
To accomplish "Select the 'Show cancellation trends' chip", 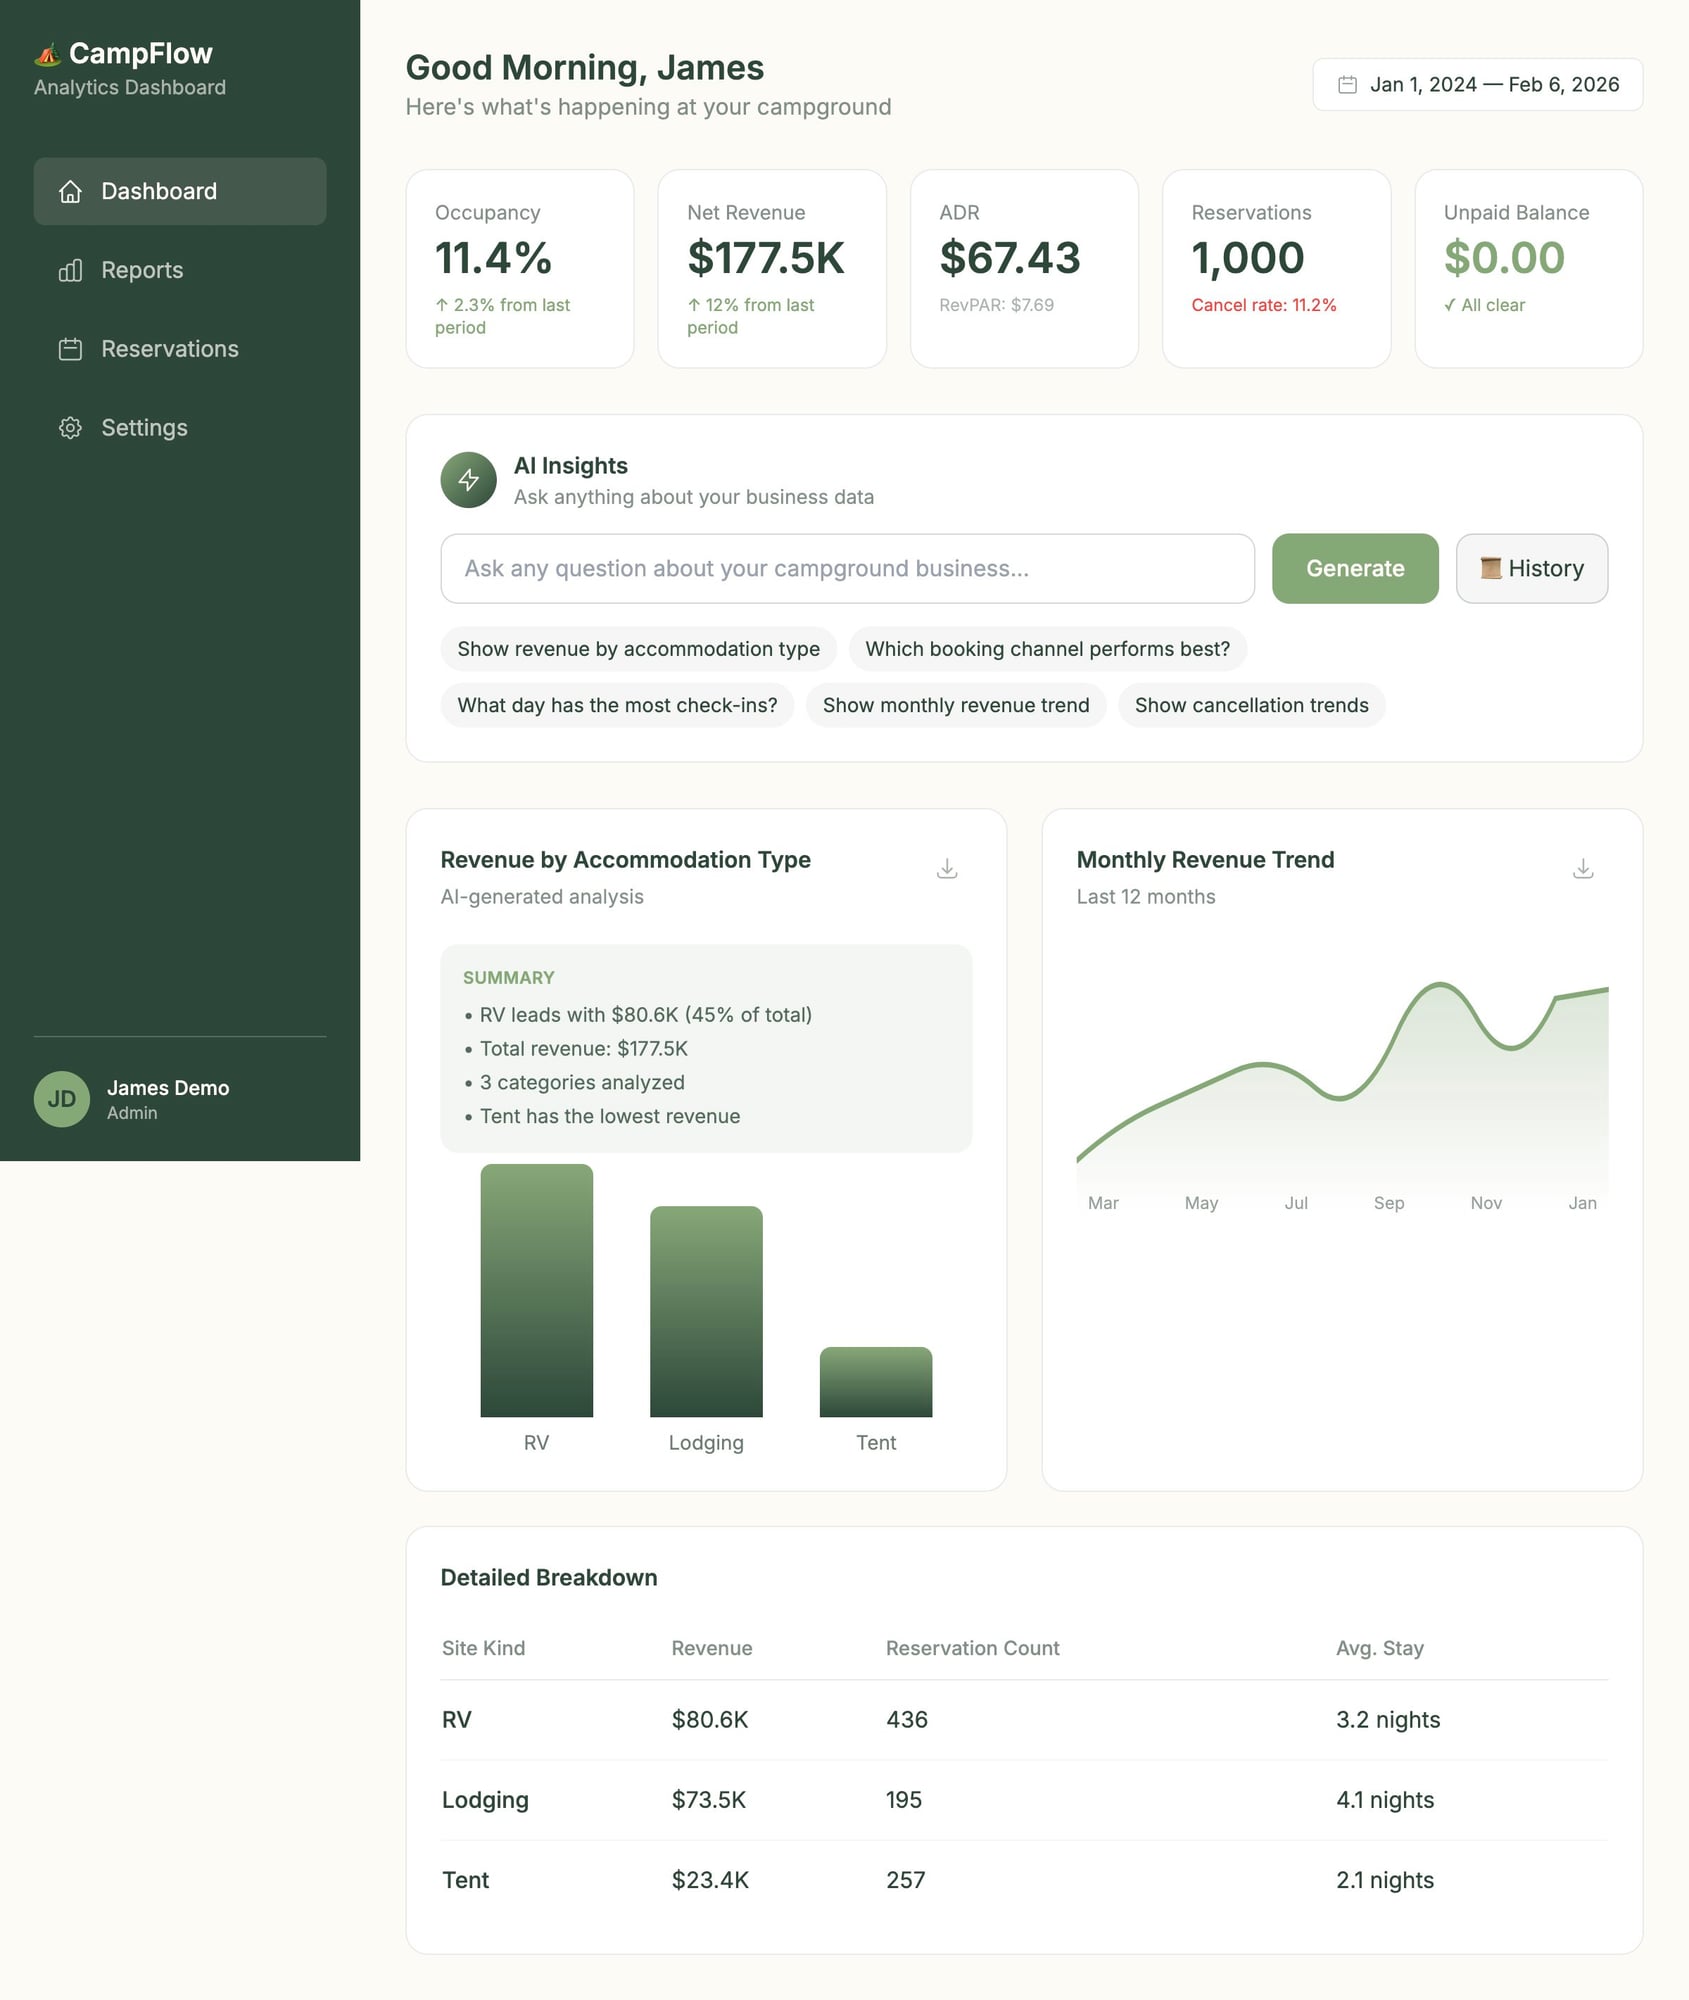I will click(x=1251, y=705).
